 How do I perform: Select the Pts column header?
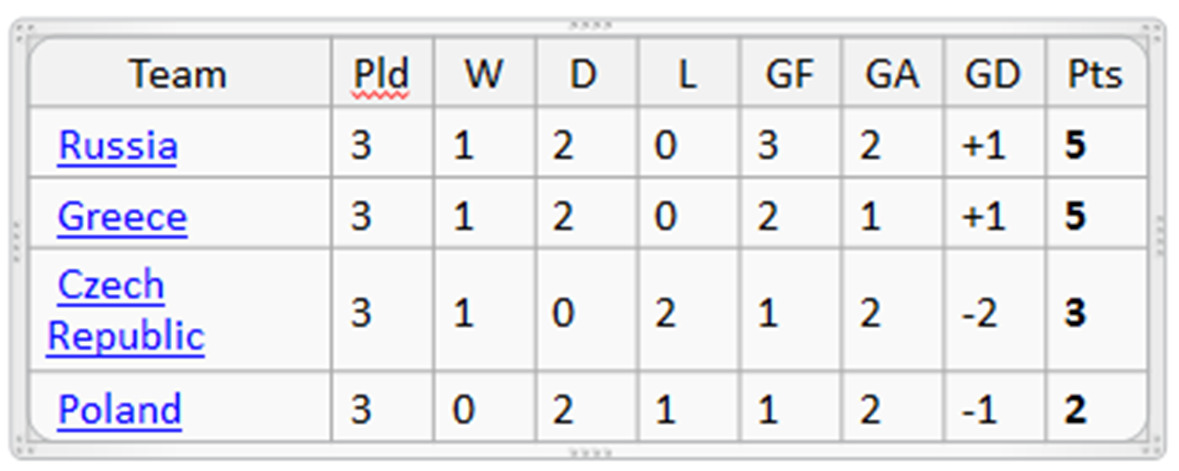[x=1094, y=74]
